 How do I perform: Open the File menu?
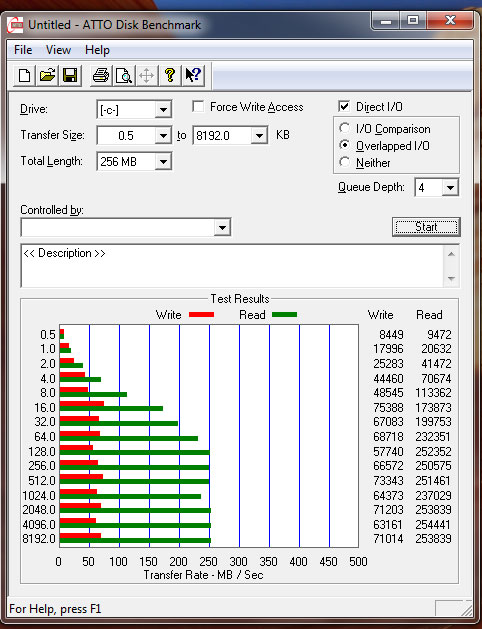coord(23,50)
